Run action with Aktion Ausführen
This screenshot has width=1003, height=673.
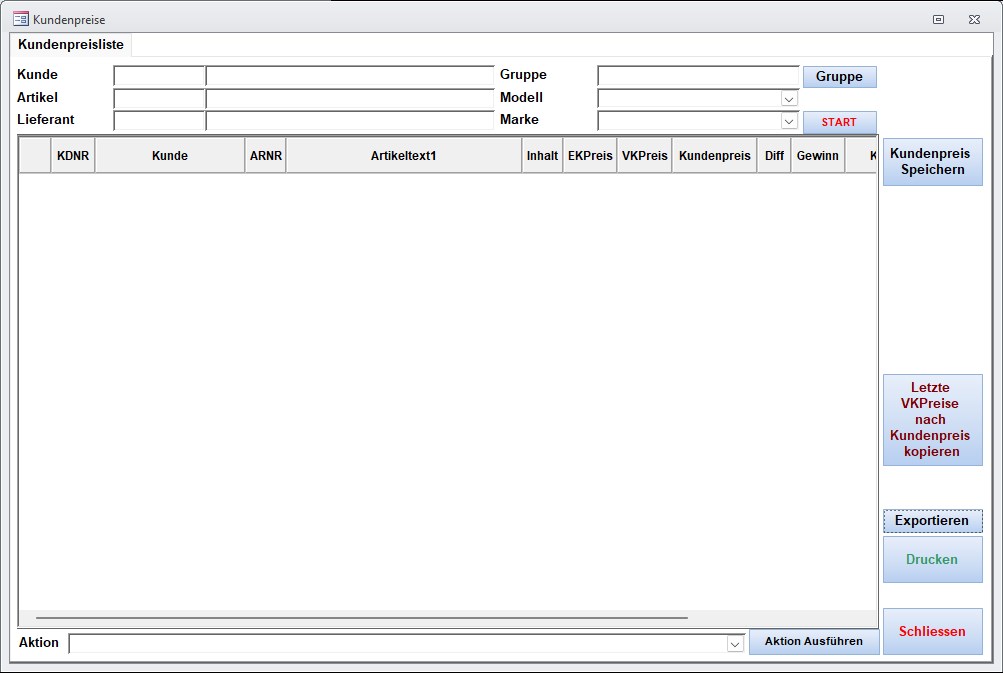813,642
